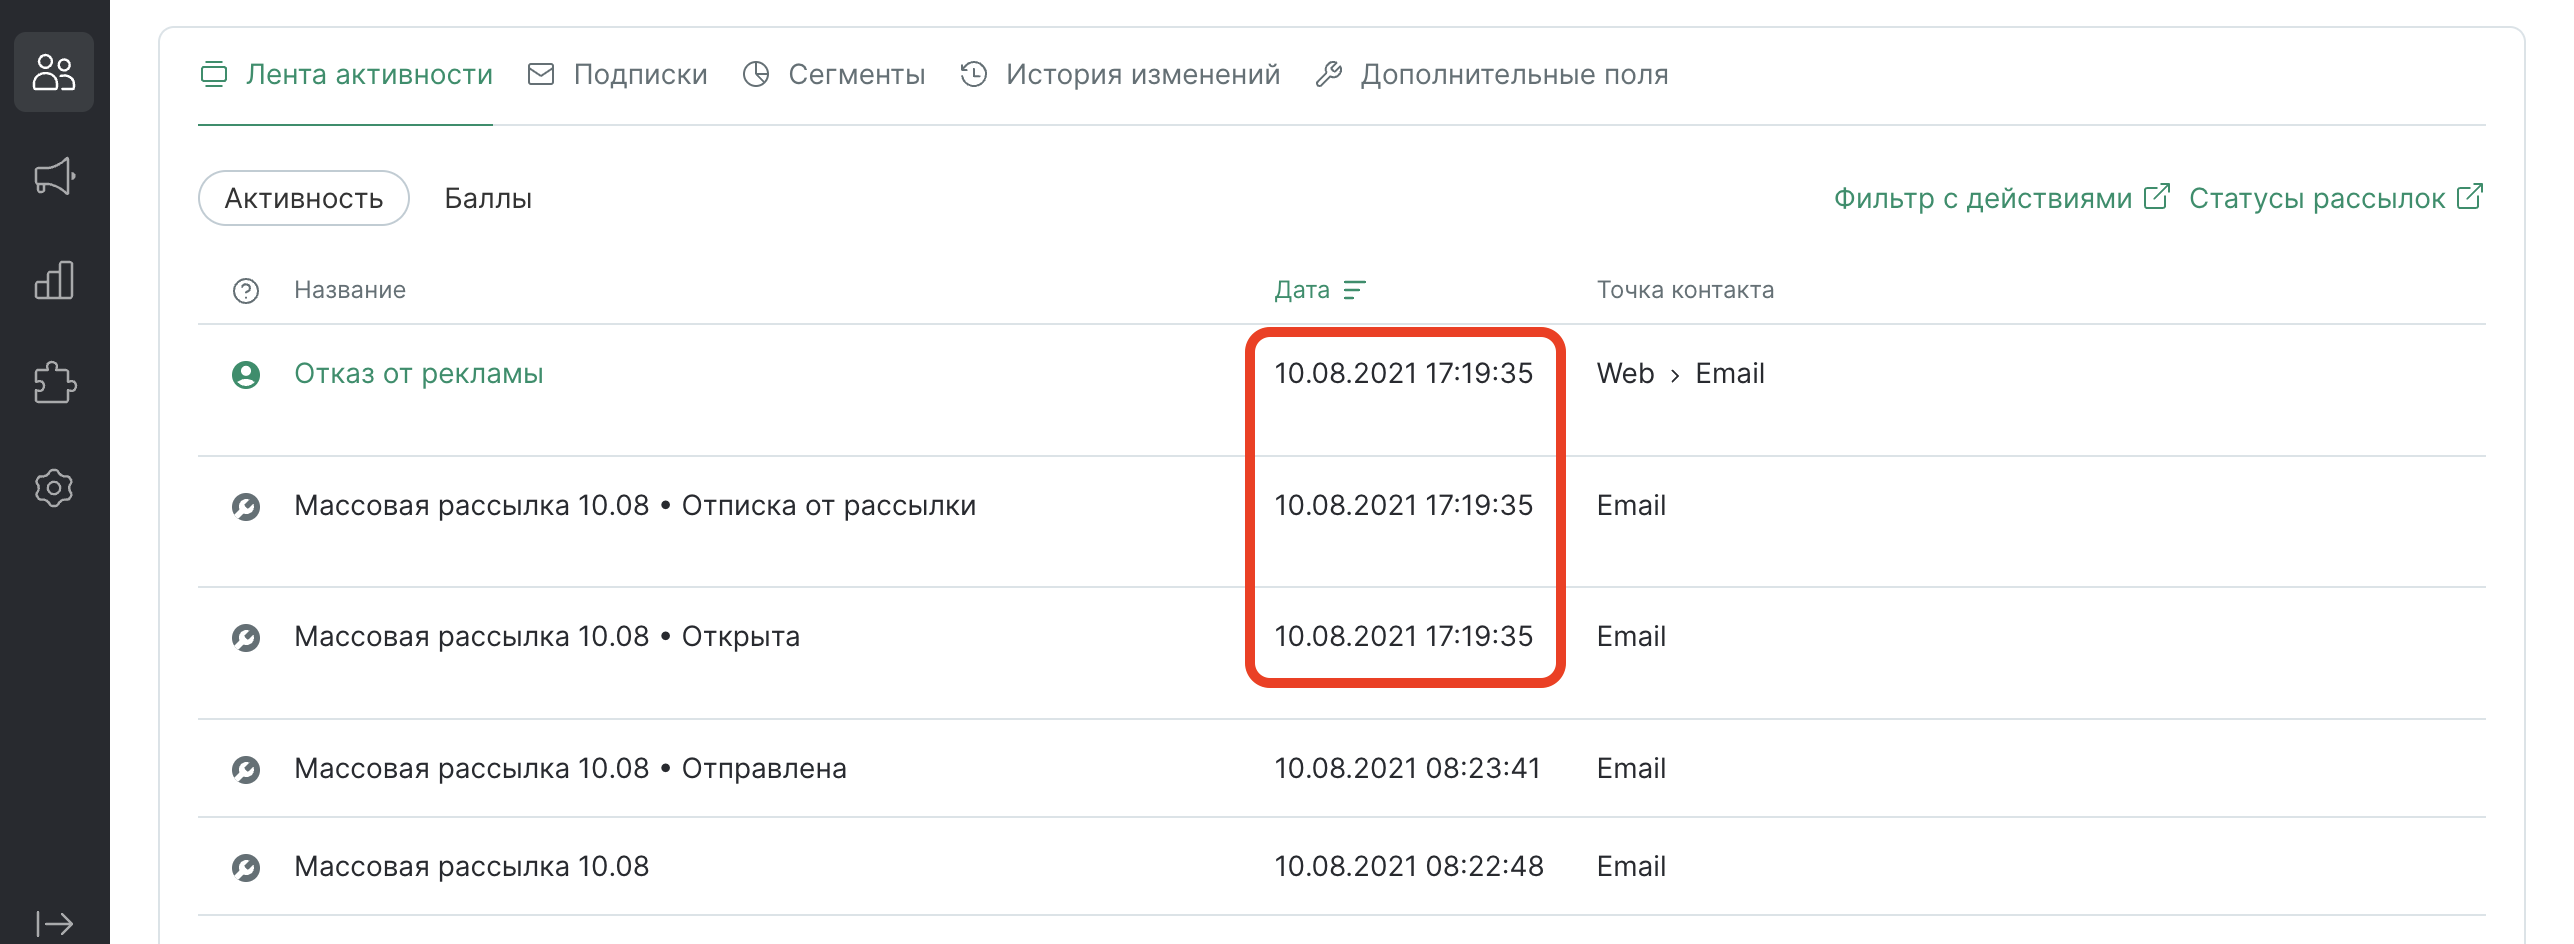Select the Активность pill button
The width and height of the screenshot is (2574, 944).
point(304,198)
